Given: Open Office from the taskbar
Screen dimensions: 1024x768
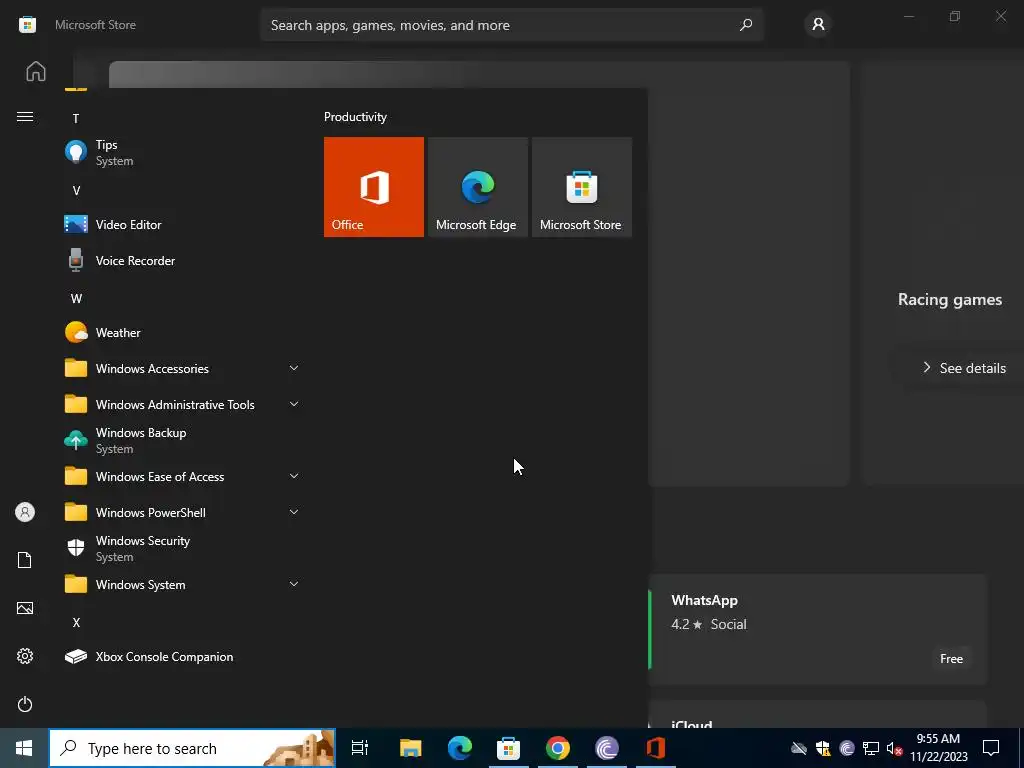Looking at the screenshot, I should 656,748.
